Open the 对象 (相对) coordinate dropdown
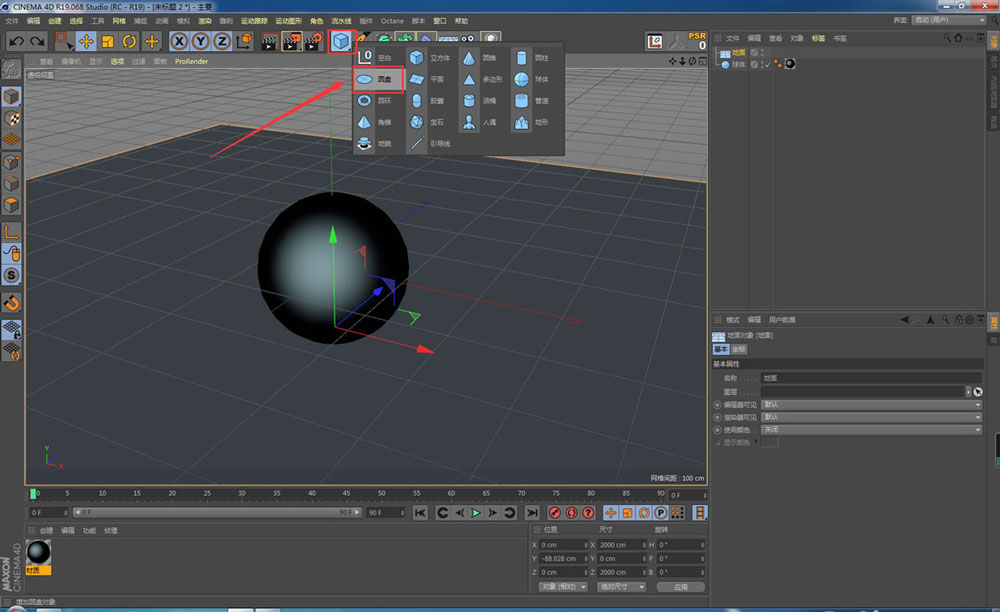This screenshot has width=1000, height=612. (563, 586)
